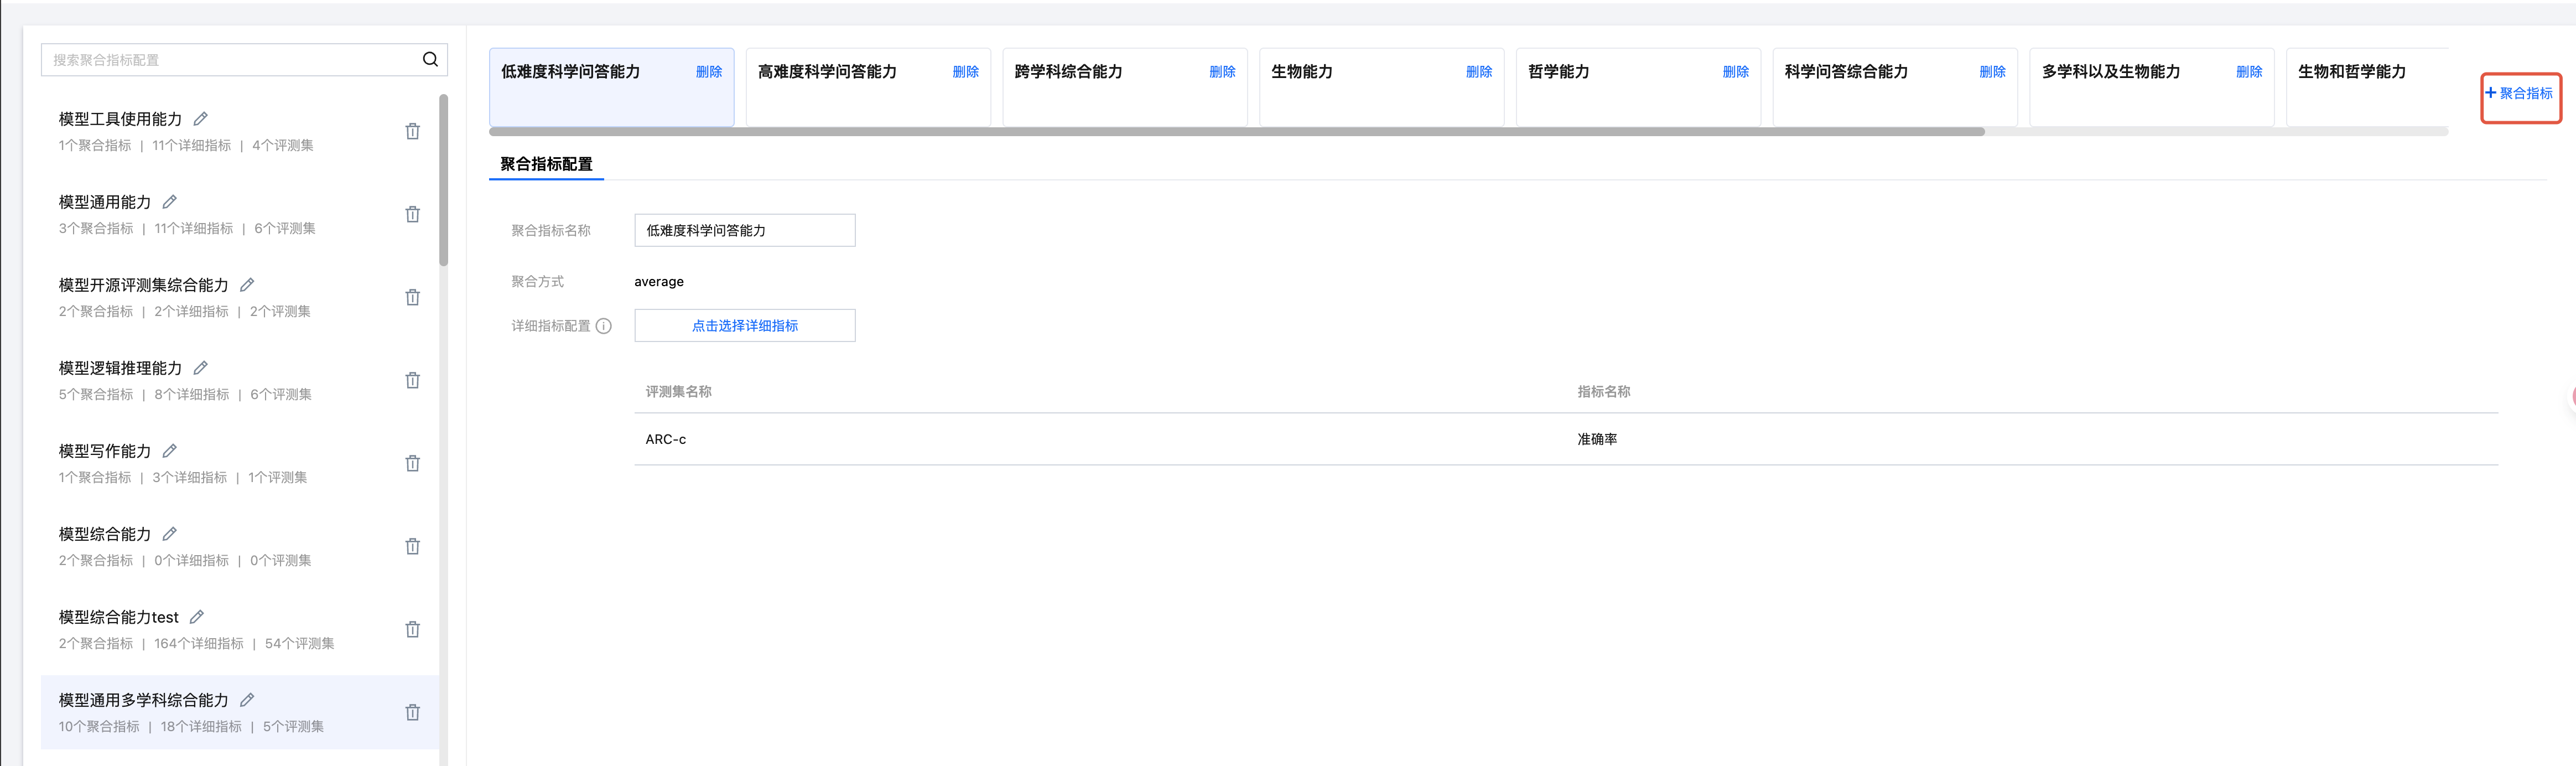Click 删除 on the 跨学科综合能力 tab
The width and height of the screenshot is (2576, 766).
point(1222,72)
